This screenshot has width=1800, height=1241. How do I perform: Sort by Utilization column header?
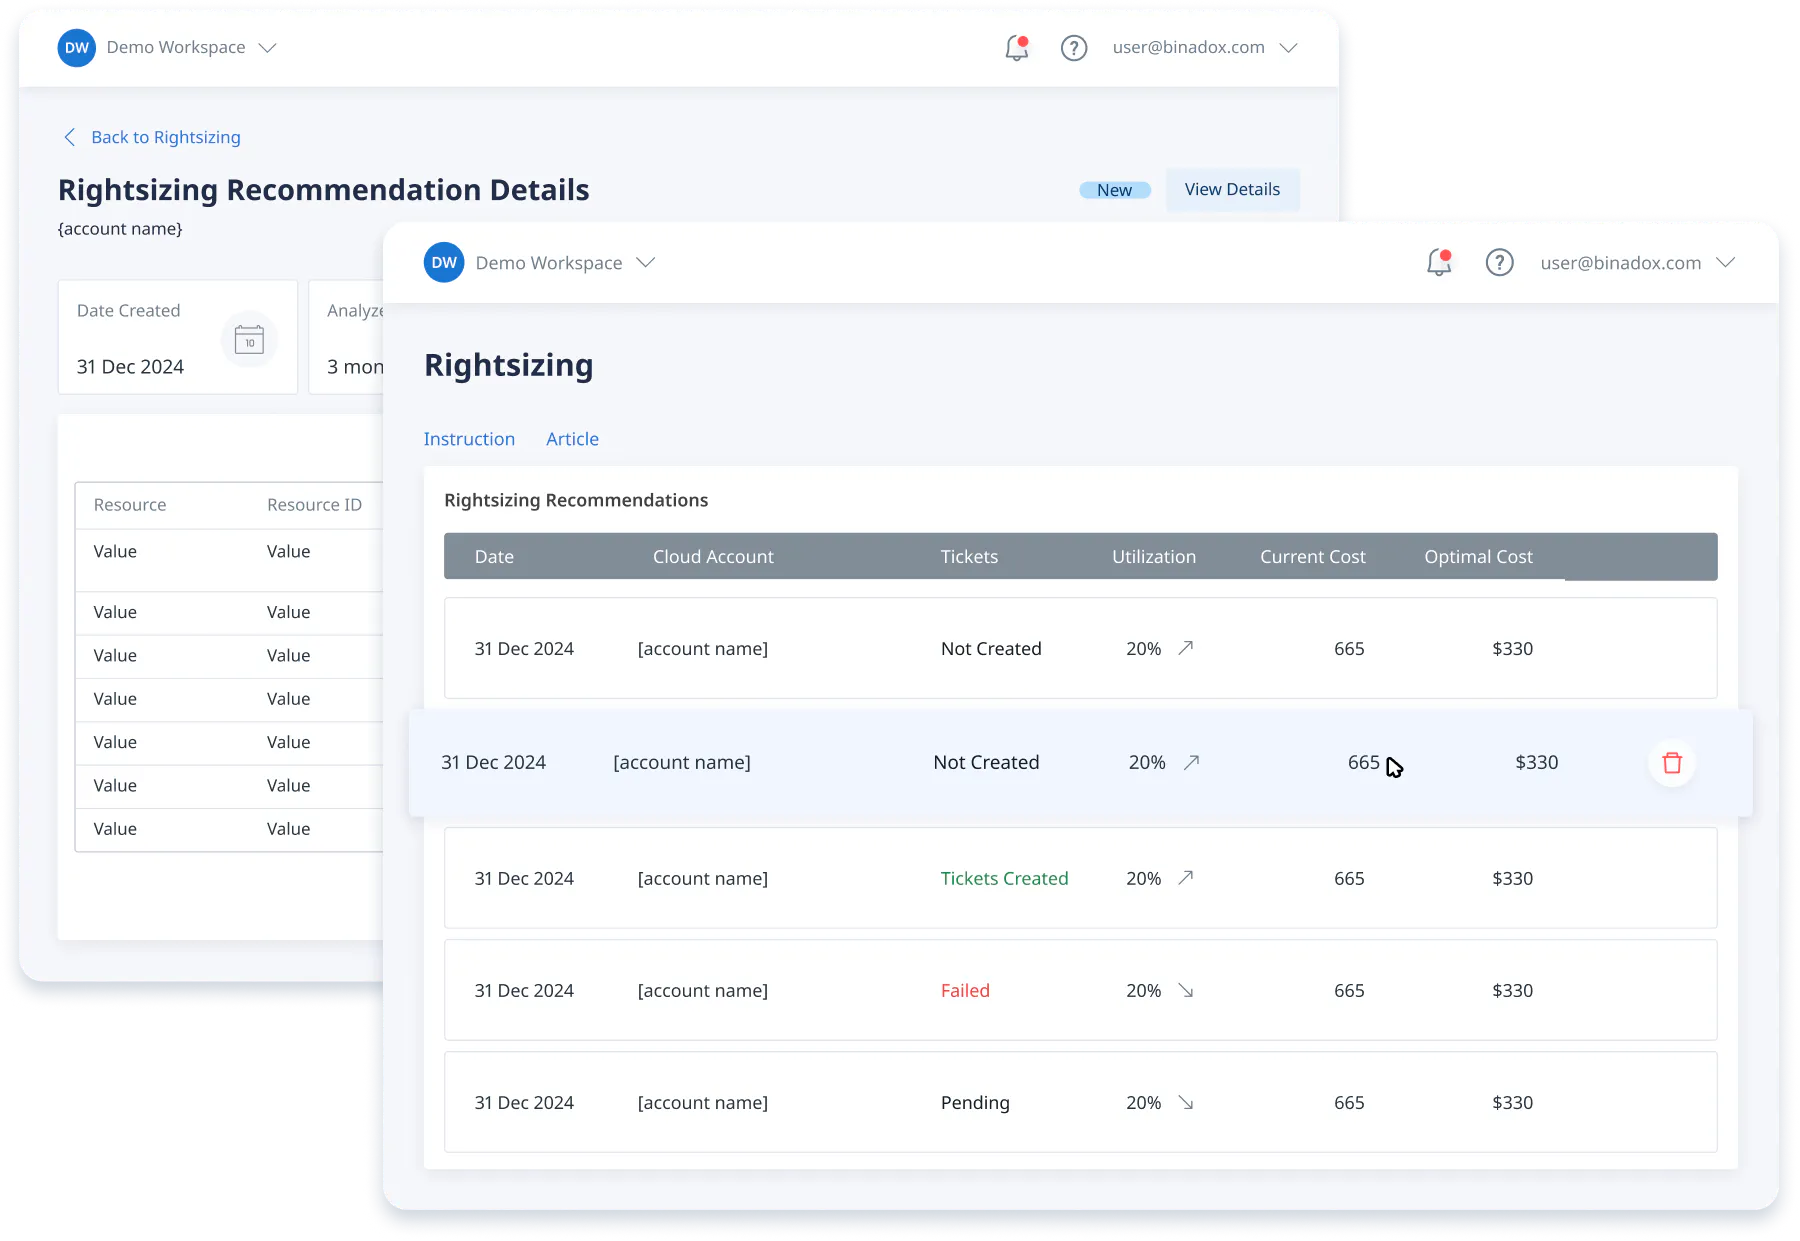pos(1154,557)
